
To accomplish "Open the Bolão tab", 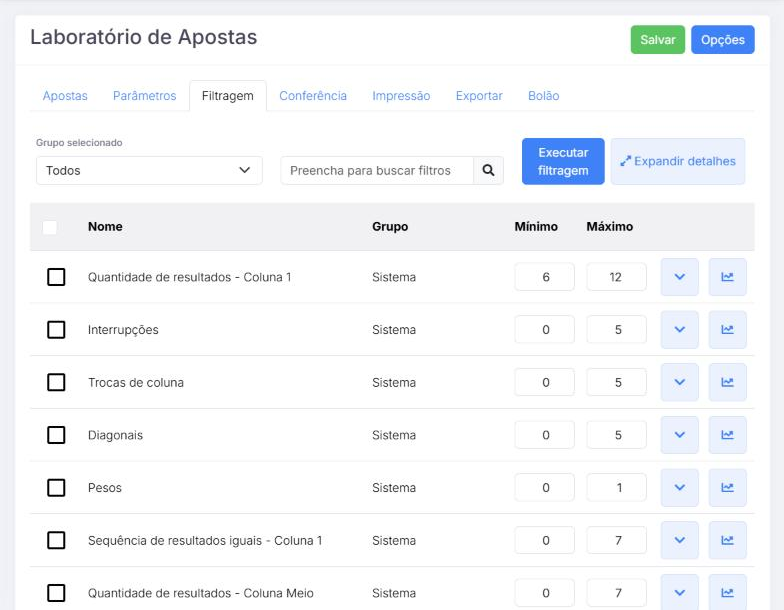I will pyautogui.click(x=544, y=96).
